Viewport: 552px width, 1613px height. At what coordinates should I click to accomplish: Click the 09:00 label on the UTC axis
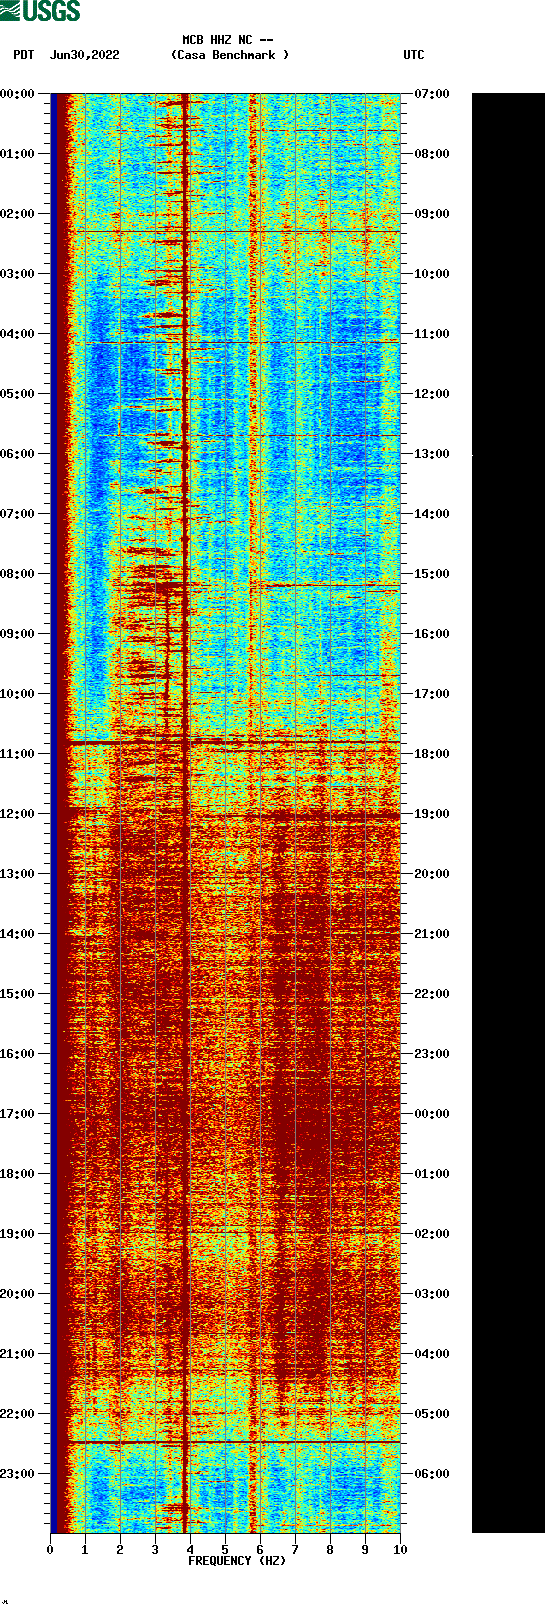pyautogui.click(x=432, y=214)
